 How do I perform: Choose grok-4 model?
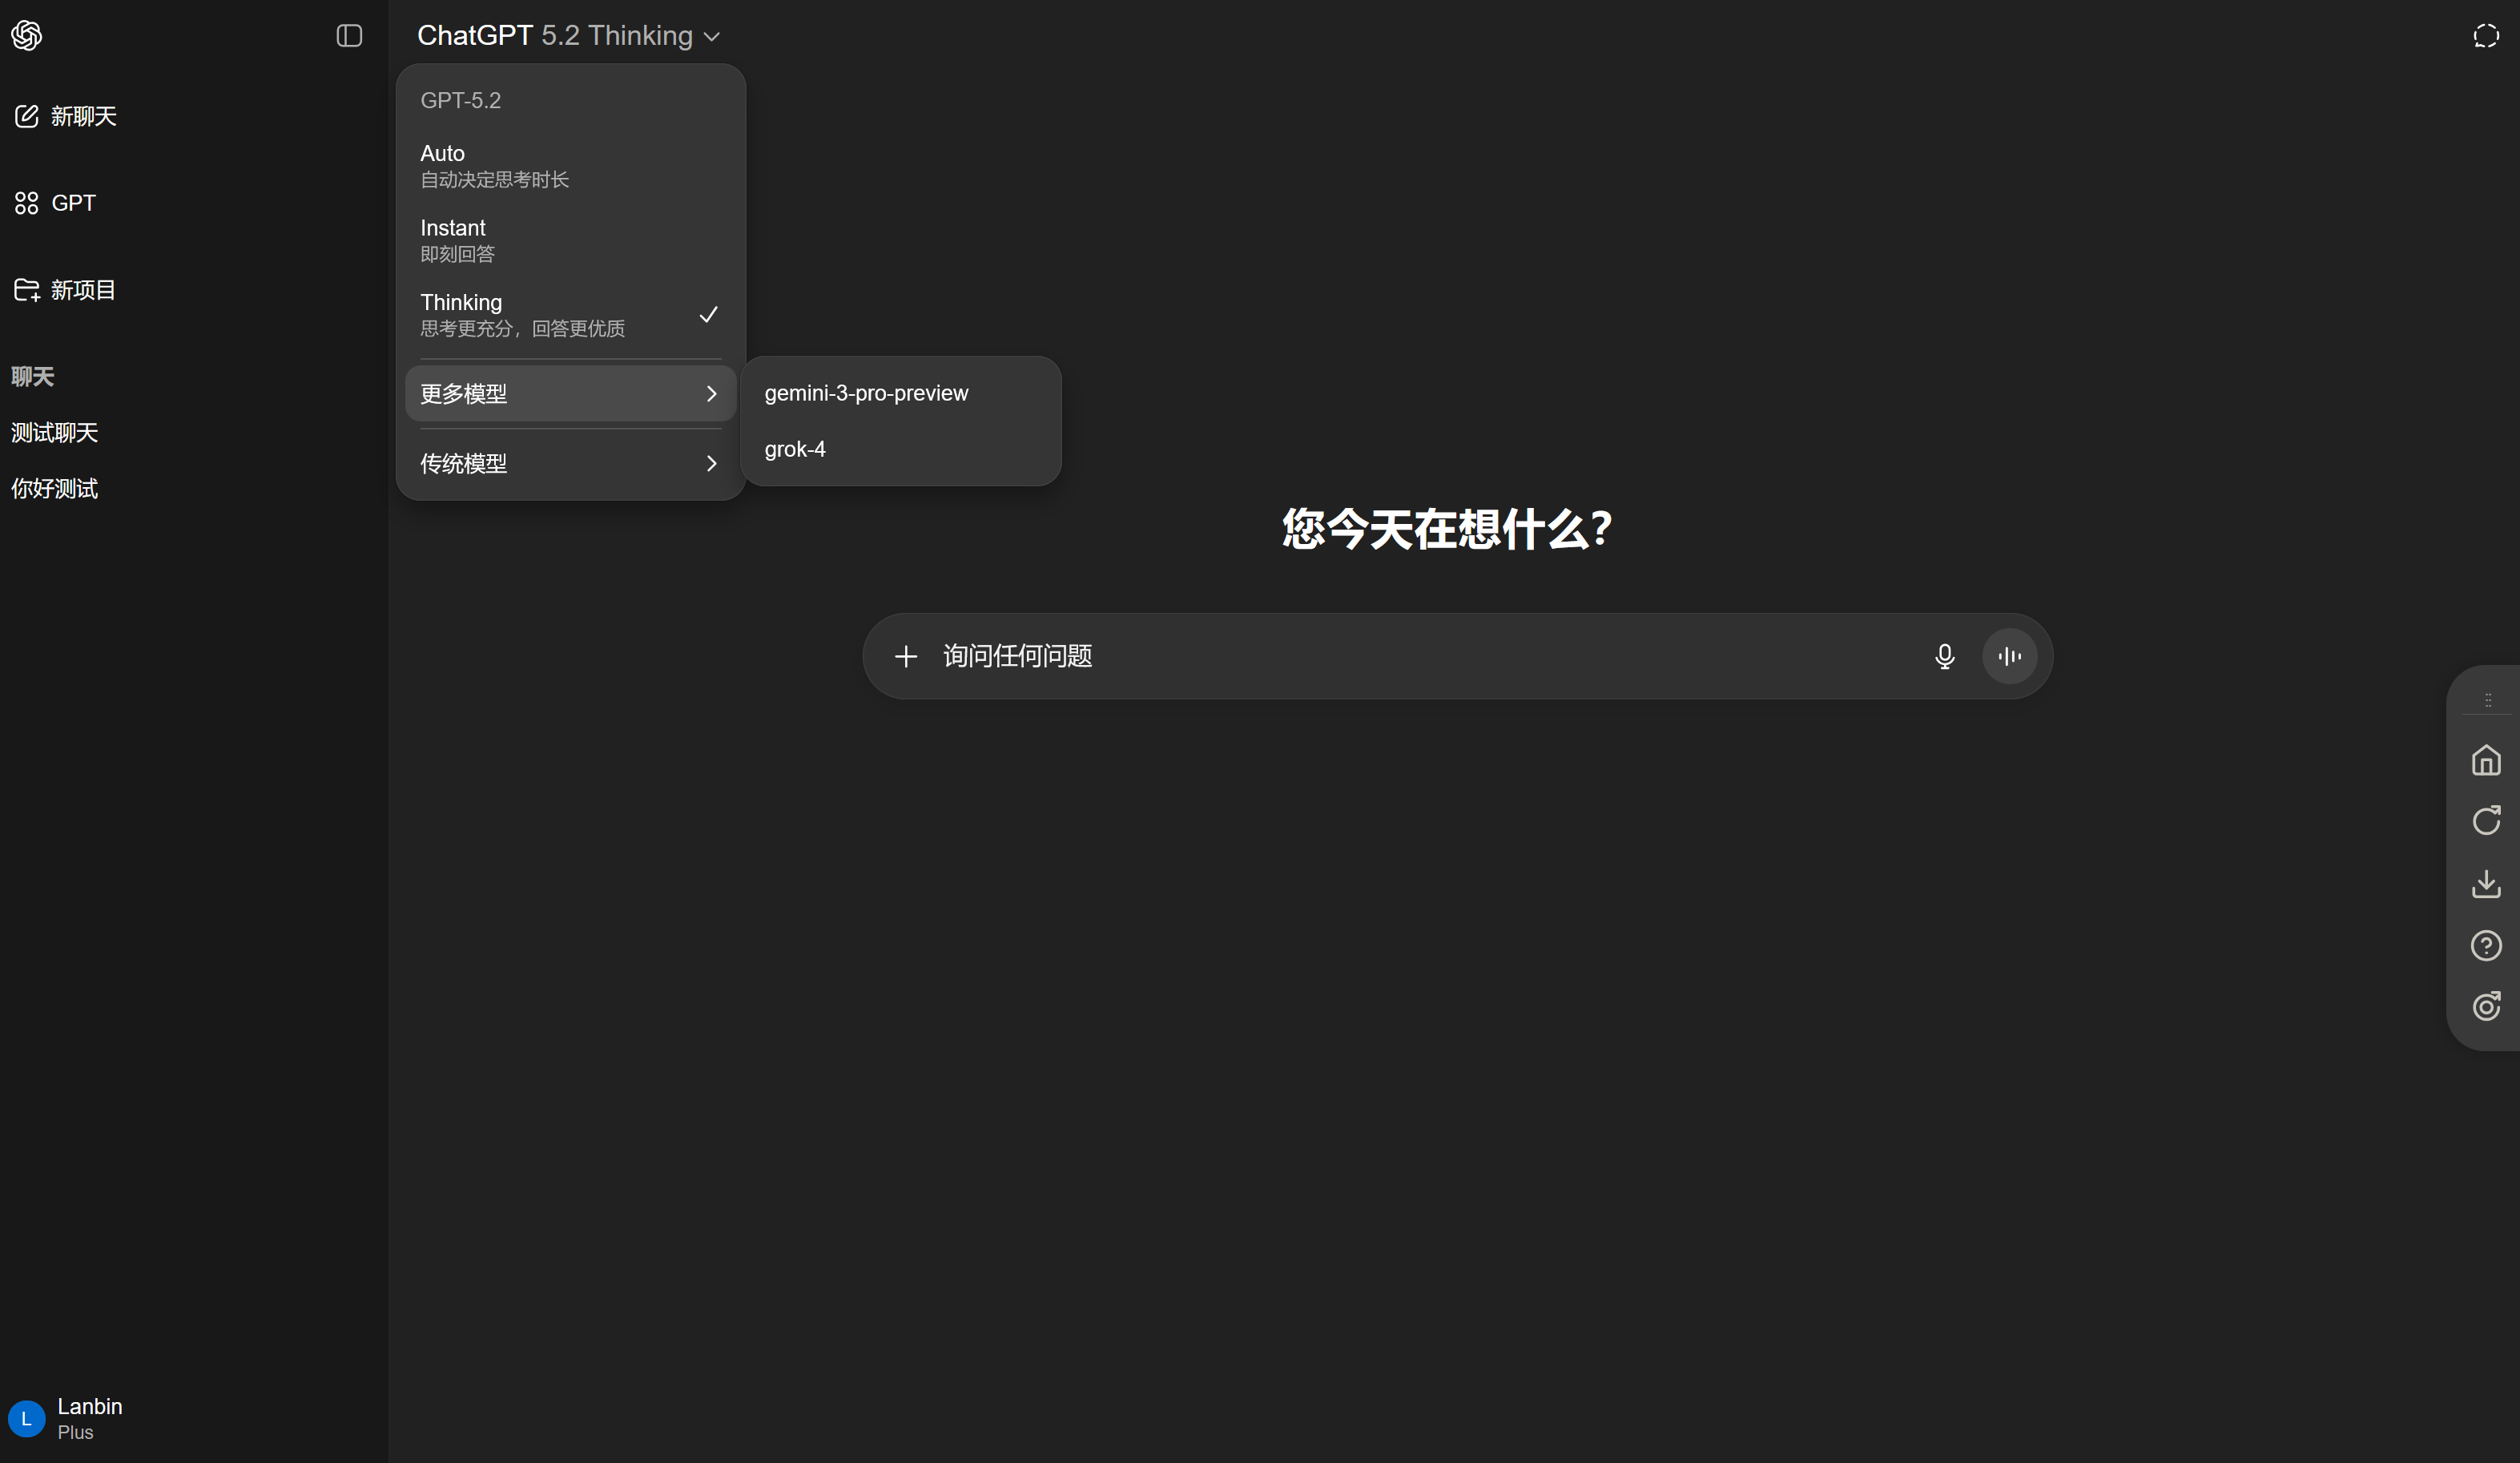pos(900,449)
